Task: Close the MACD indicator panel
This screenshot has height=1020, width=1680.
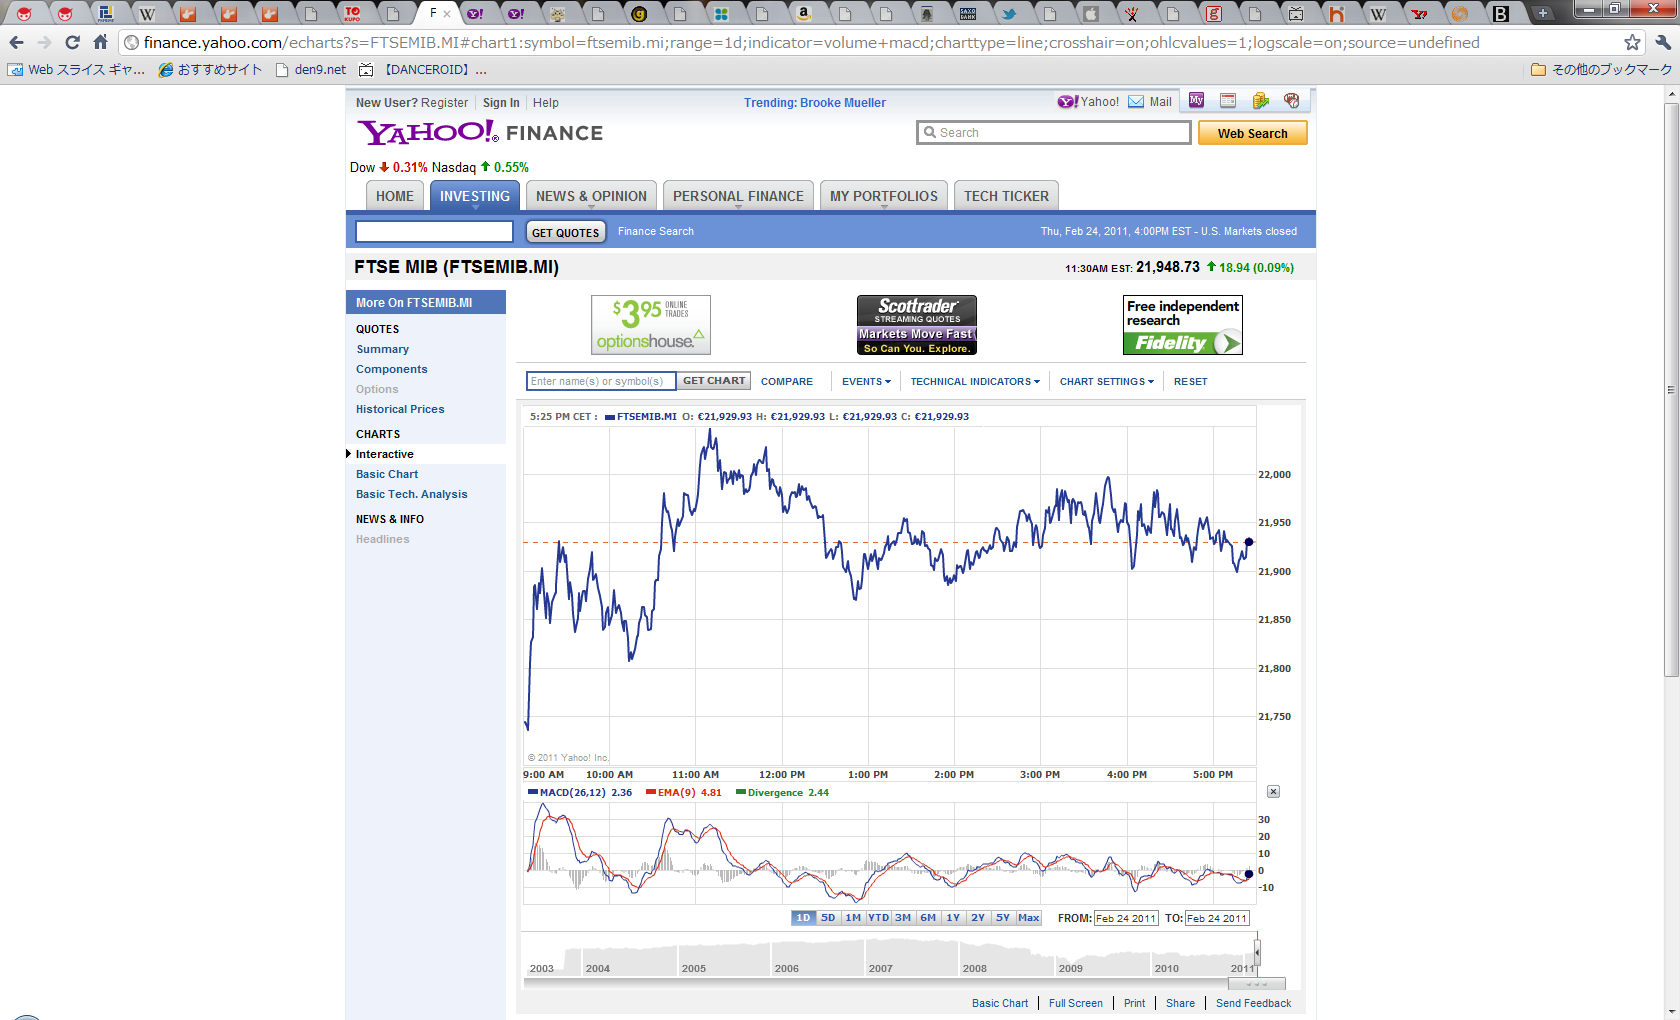Action: pyautogui.click(x=1273, y=792)
